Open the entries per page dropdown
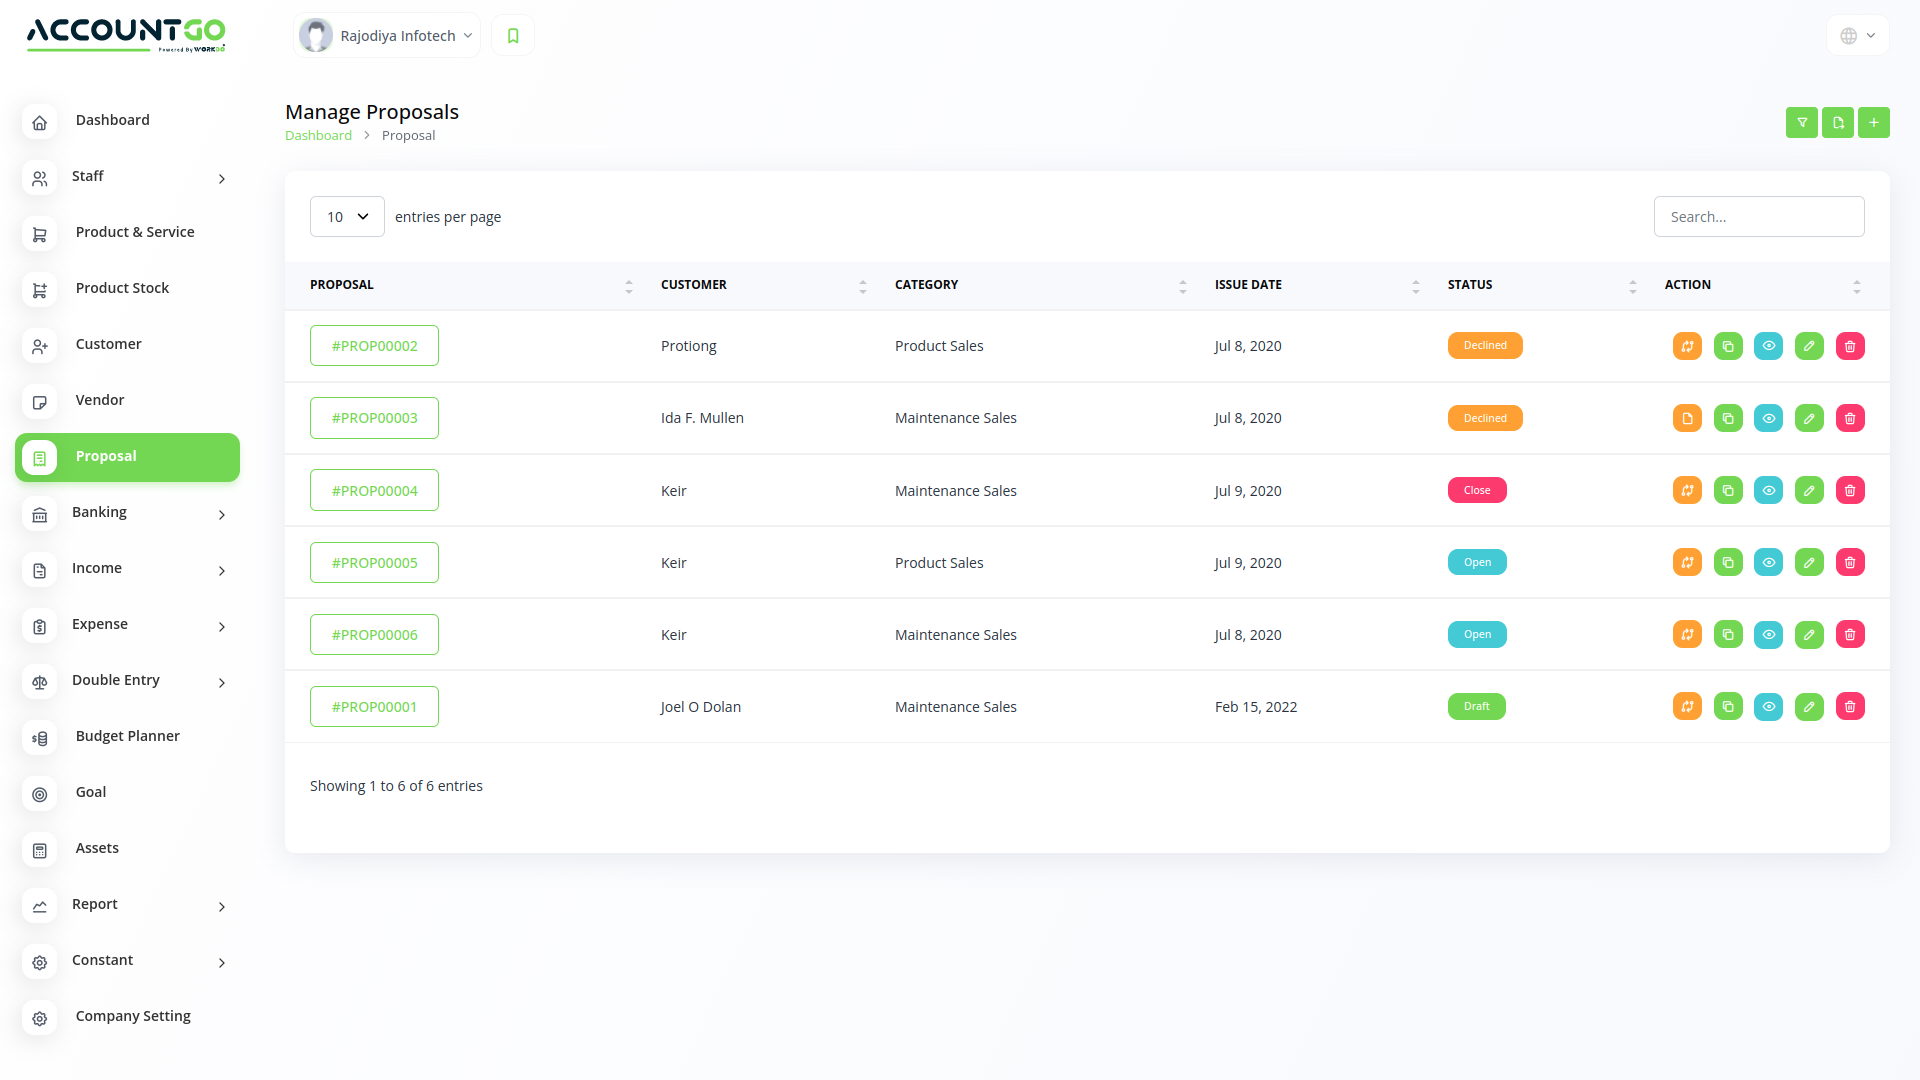 [347, 217]
